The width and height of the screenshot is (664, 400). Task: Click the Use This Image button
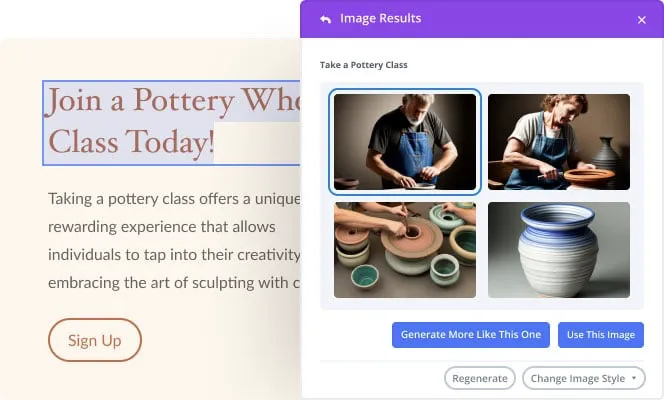[x=600, y=335]
